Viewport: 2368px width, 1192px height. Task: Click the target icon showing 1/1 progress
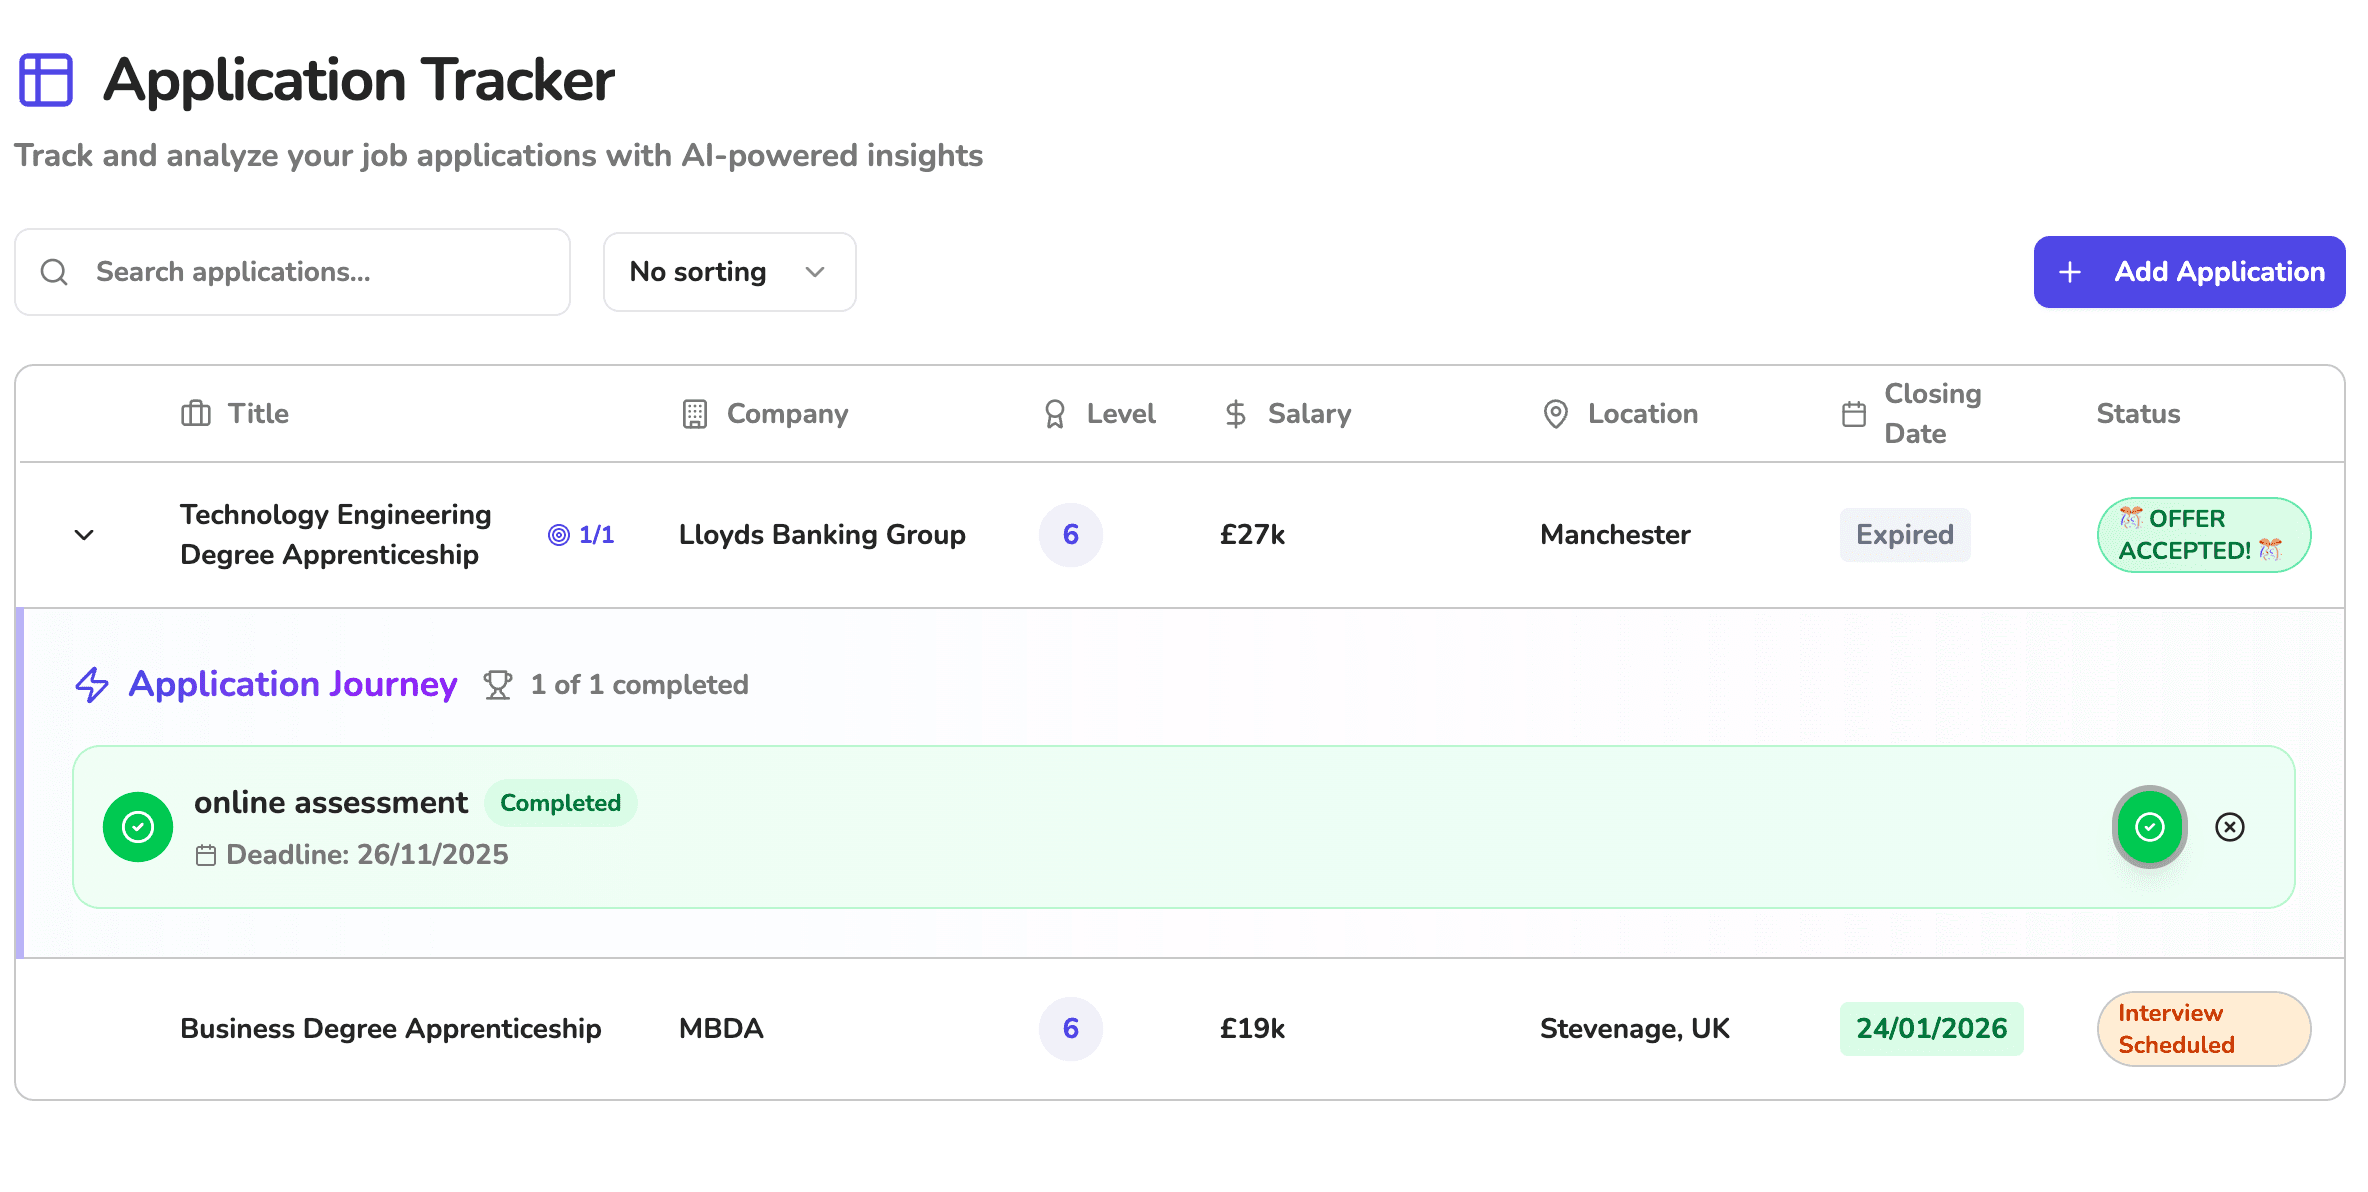[x=559, y=534]
